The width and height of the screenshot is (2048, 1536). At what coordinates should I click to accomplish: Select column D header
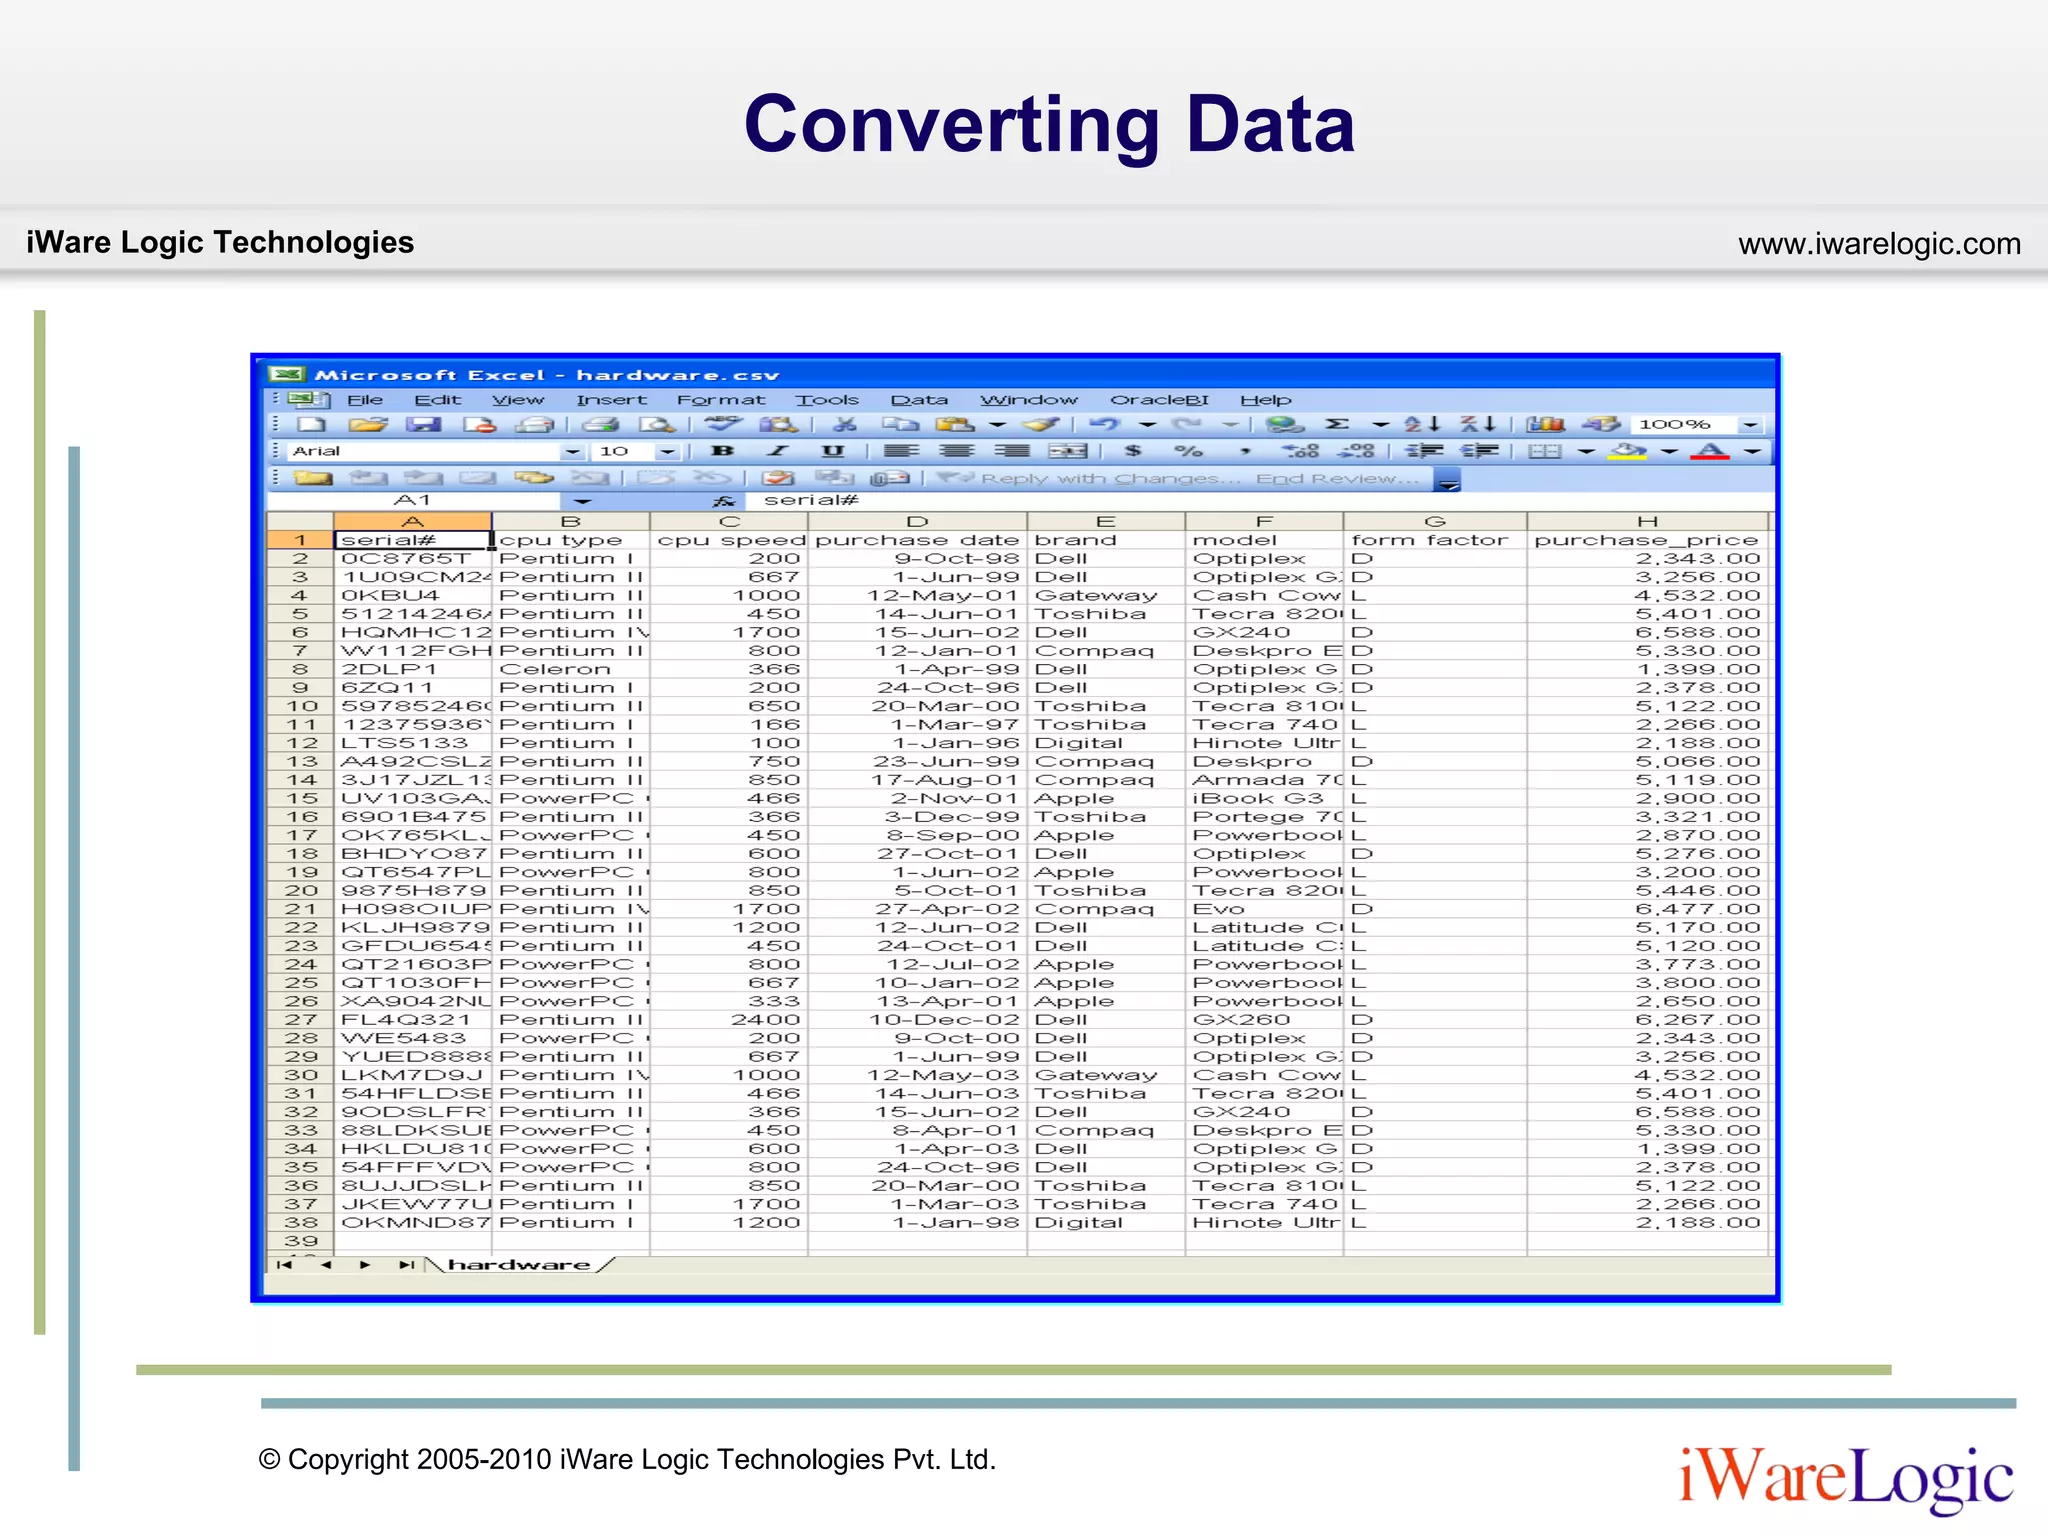click(x=917, y=521)
